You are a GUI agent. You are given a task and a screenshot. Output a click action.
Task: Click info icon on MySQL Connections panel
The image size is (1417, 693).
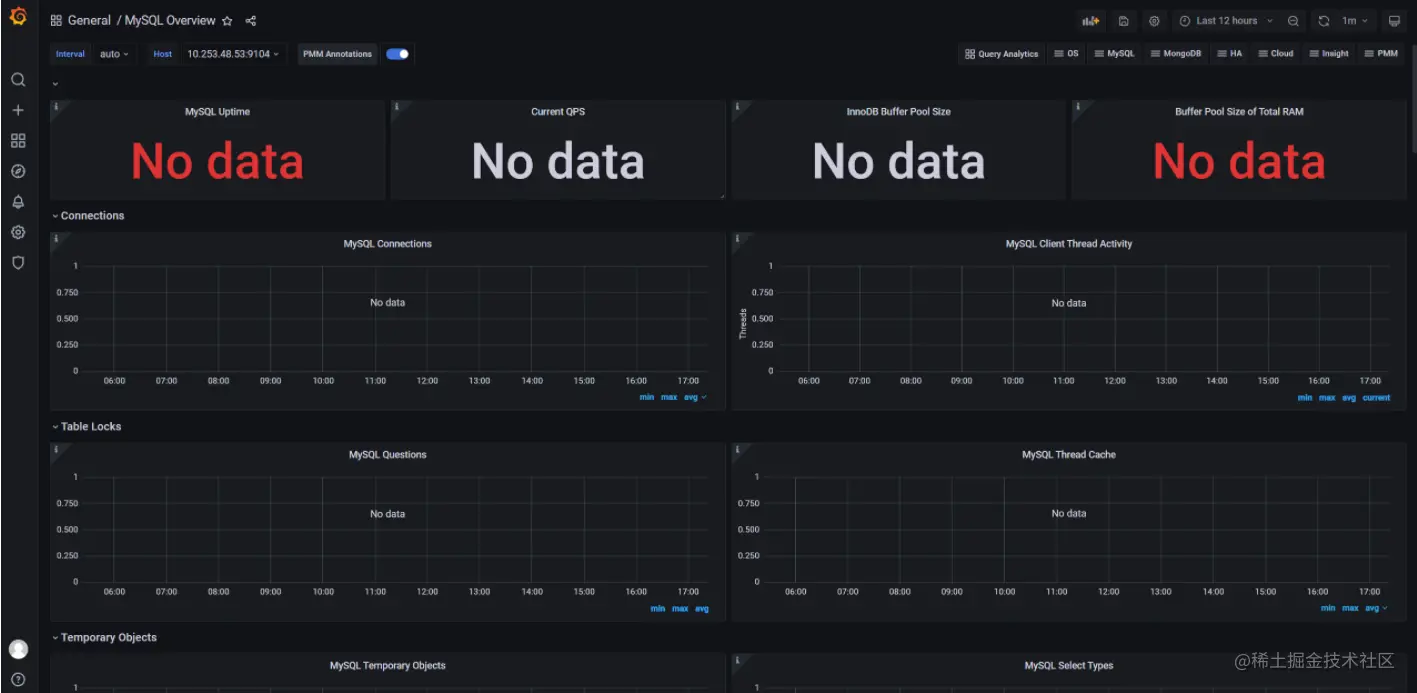coord(56,238)
